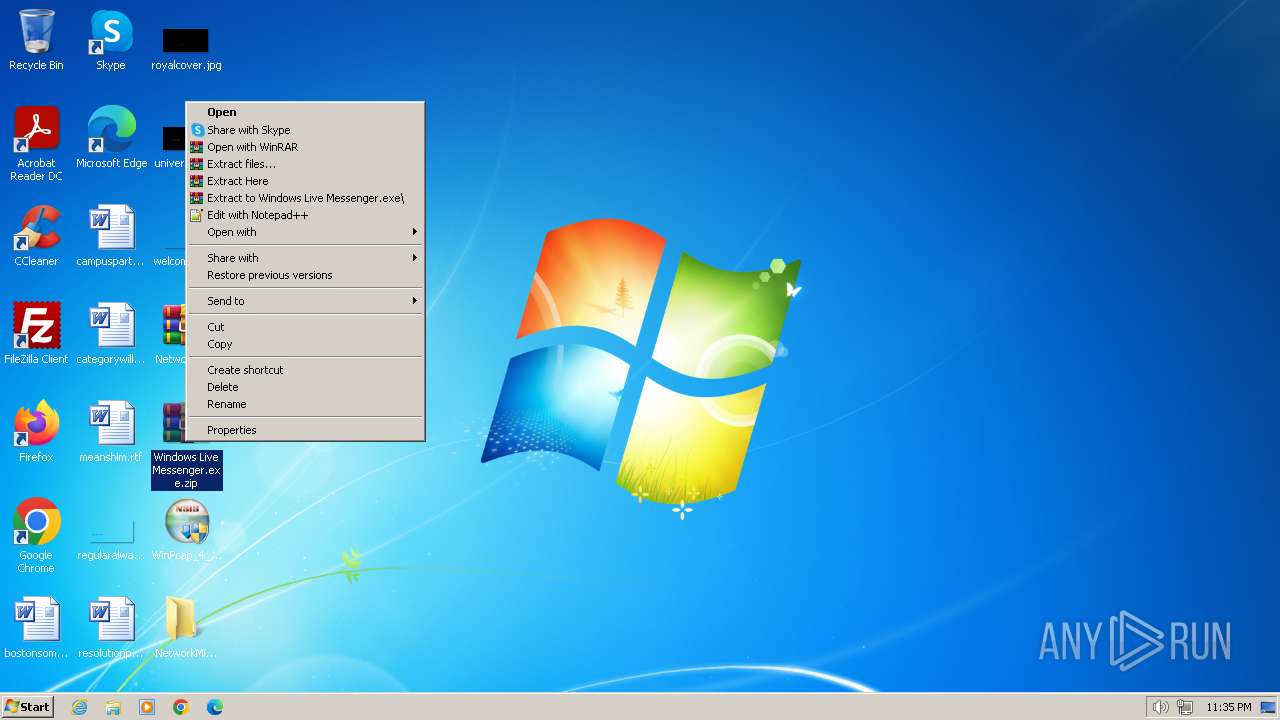The image size is (1280, 720).
Task: Choose Create shortcut
Action: coord(306,370)
